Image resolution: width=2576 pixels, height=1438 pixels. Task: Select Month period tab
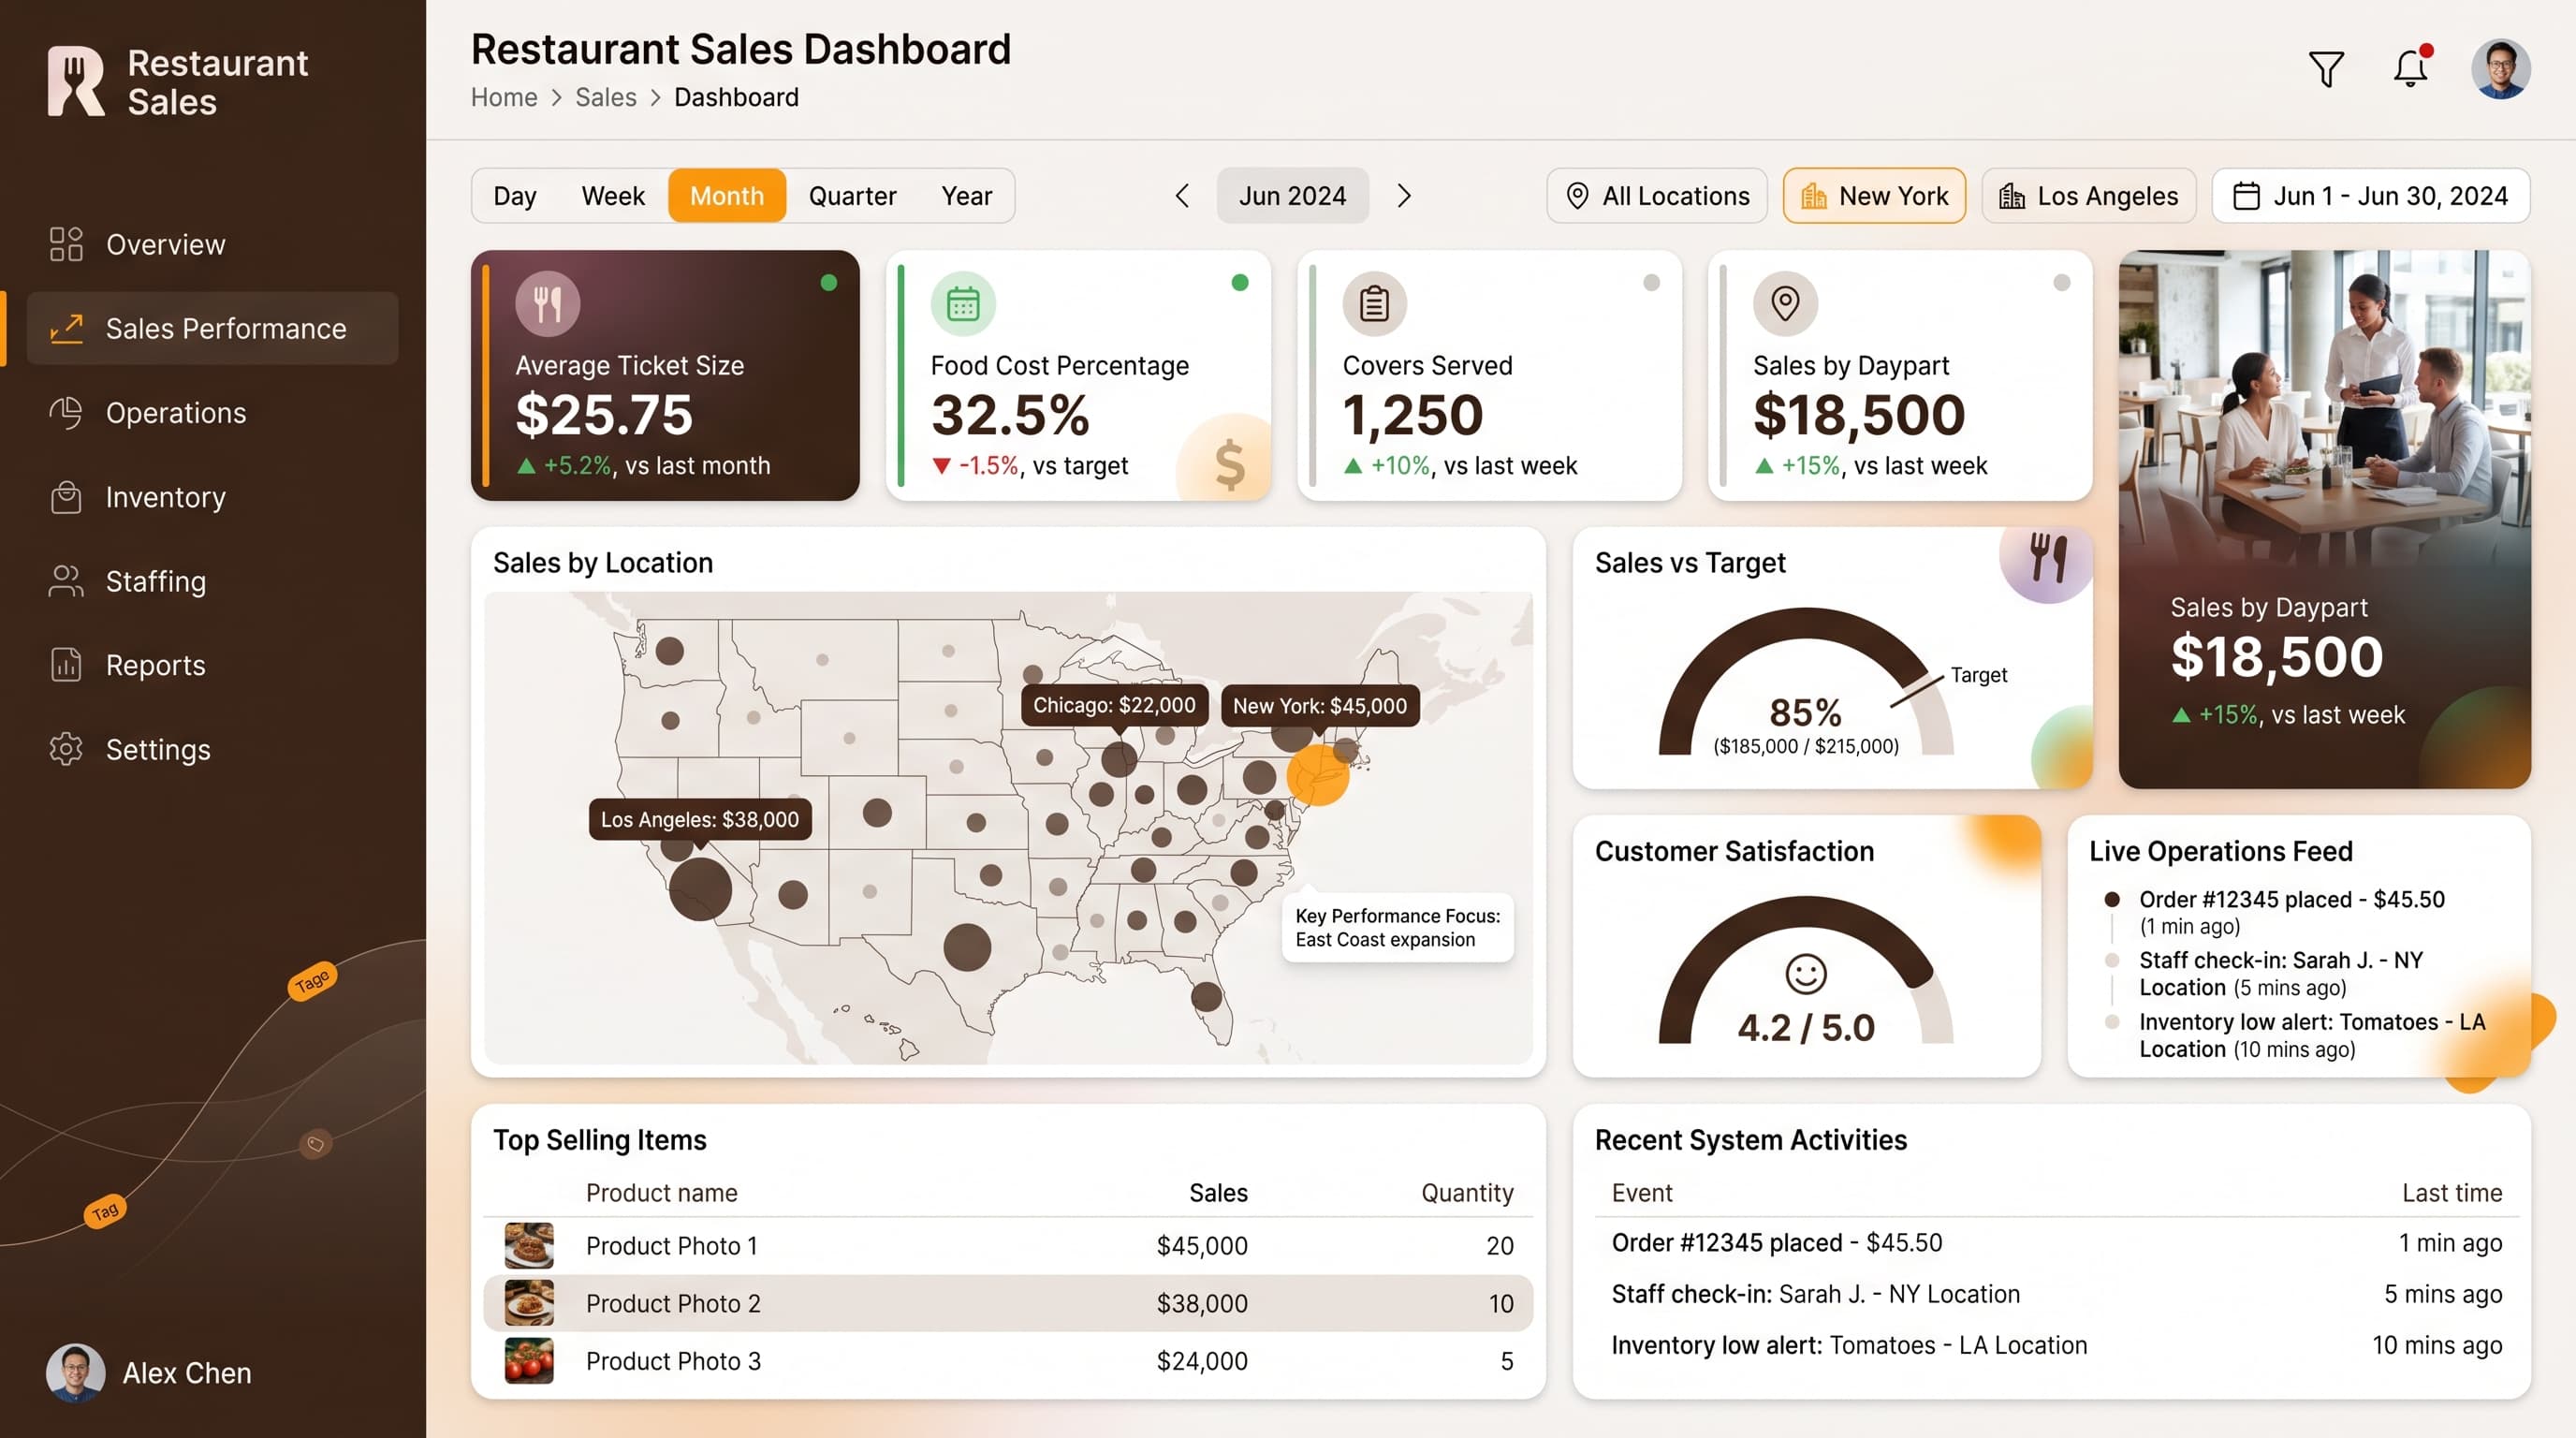pyautogui.click(x=727, y=196)
